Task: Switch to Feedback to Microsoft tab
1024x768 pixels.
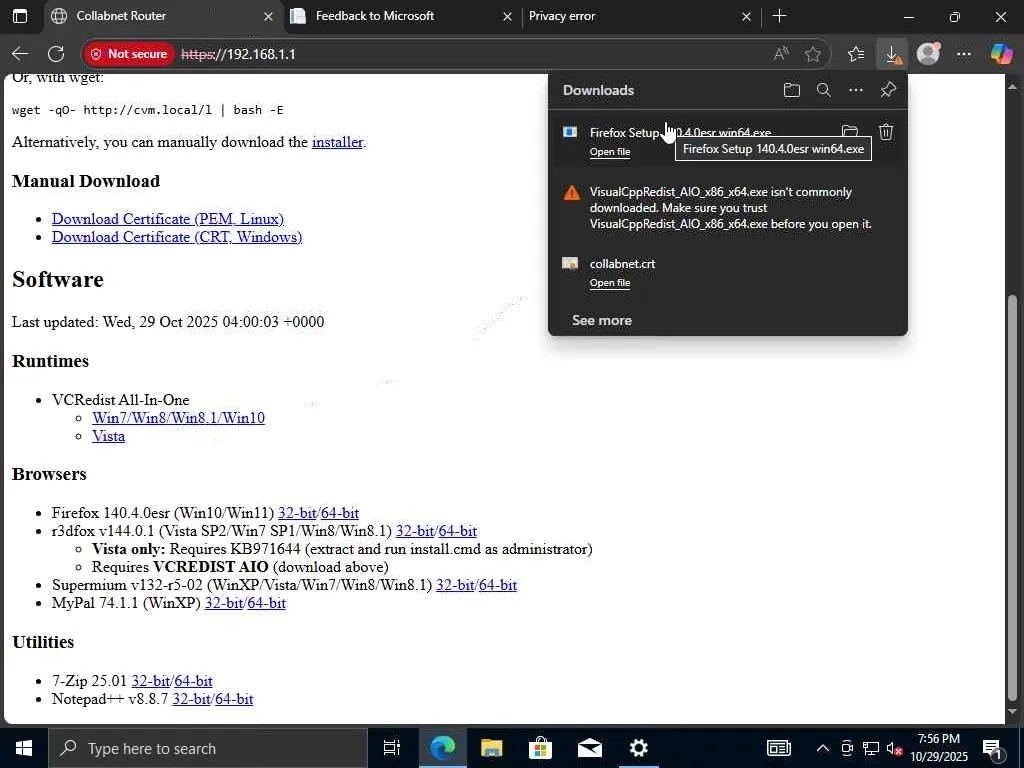Action: pyautogui.click(x=402, y=16)
